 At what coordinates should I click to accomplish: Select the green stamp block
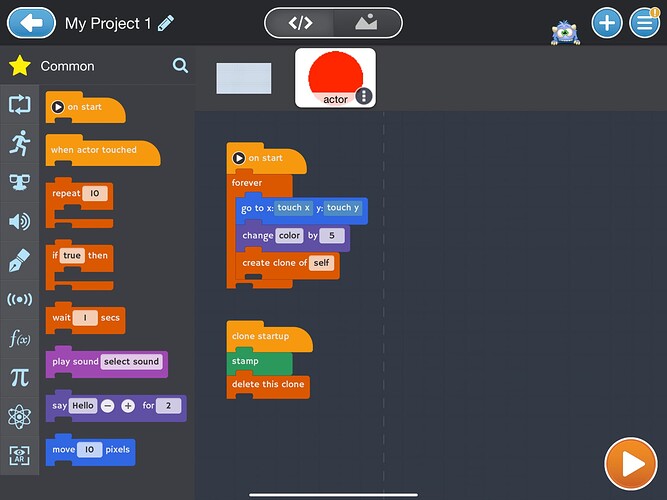coord(259,362)
